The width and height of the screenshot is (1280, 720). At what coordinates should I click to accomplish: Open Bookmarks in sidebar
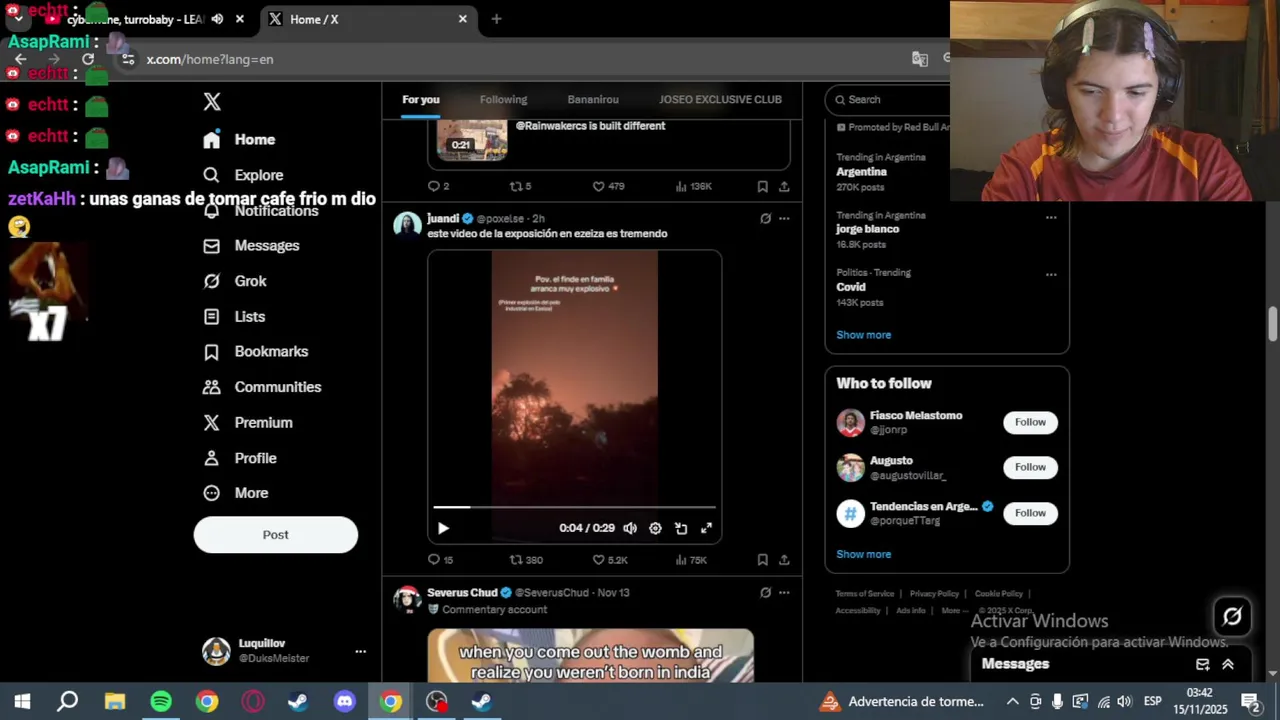(x=255, y=352)
